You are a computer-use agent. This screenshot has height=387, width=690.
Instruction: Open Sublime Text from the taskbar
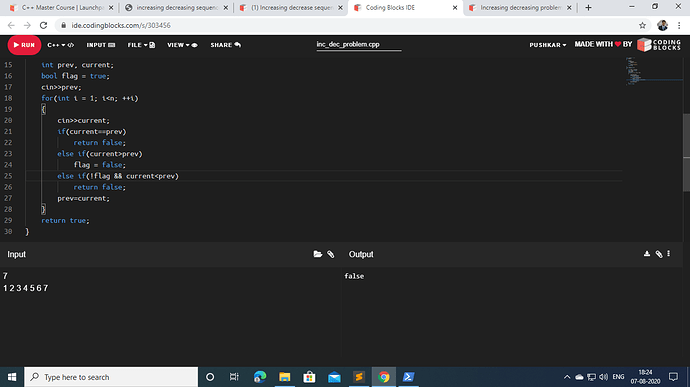tap(359, 377)
